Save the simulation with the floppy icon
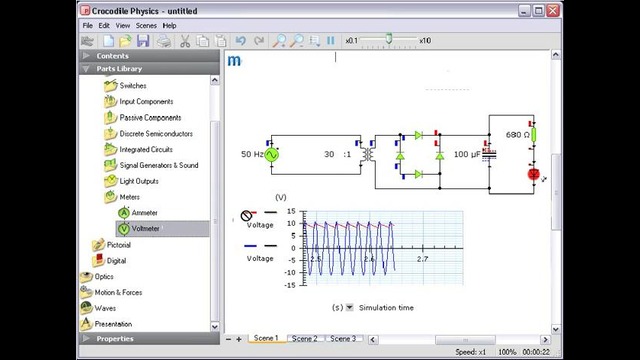640x360 pixels. click(x=143, y=41)
